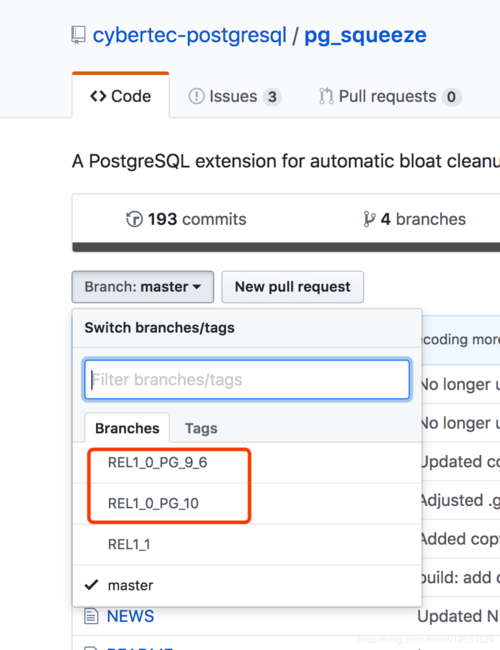The width and height of the screenshot is (500, 650).
Task: View the 4 branches list
Action: (414, 219)
